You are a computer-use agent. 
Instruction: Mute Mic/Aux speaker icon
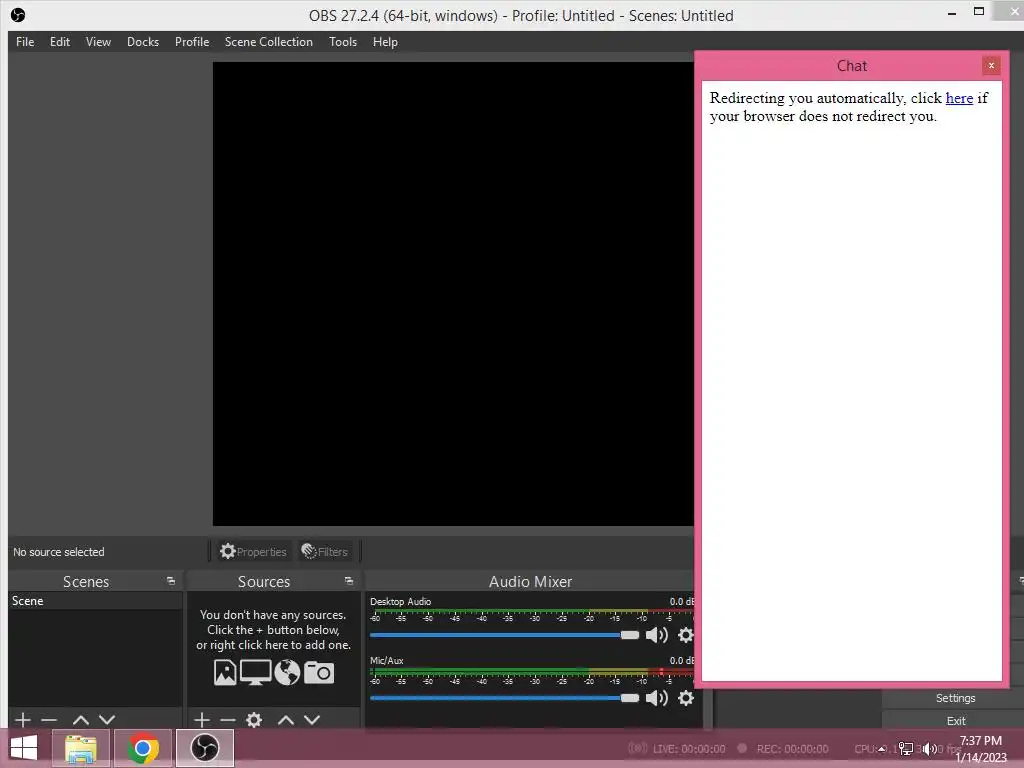point(656,698)
